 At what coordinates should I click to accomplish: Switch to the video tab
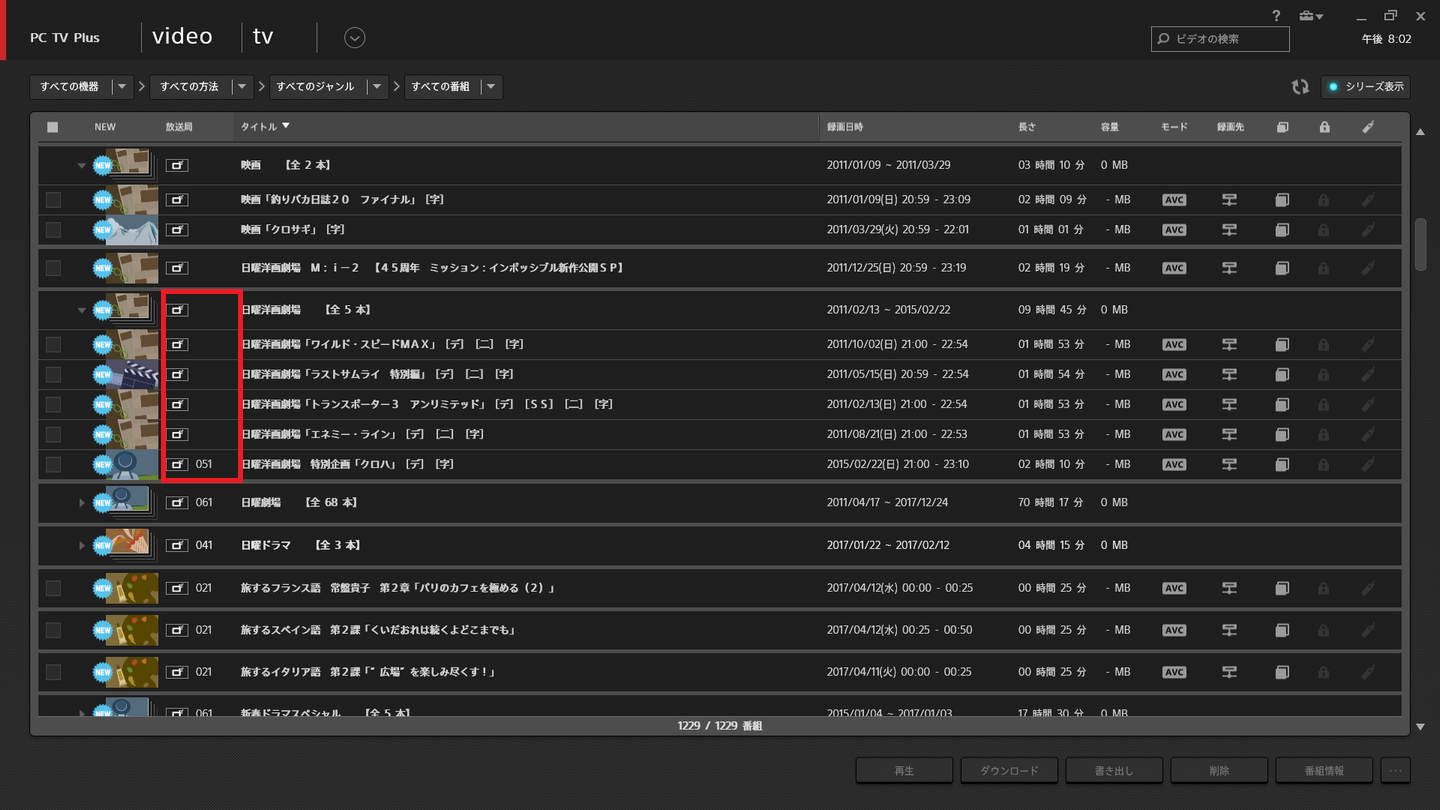[x=182, y=37]
